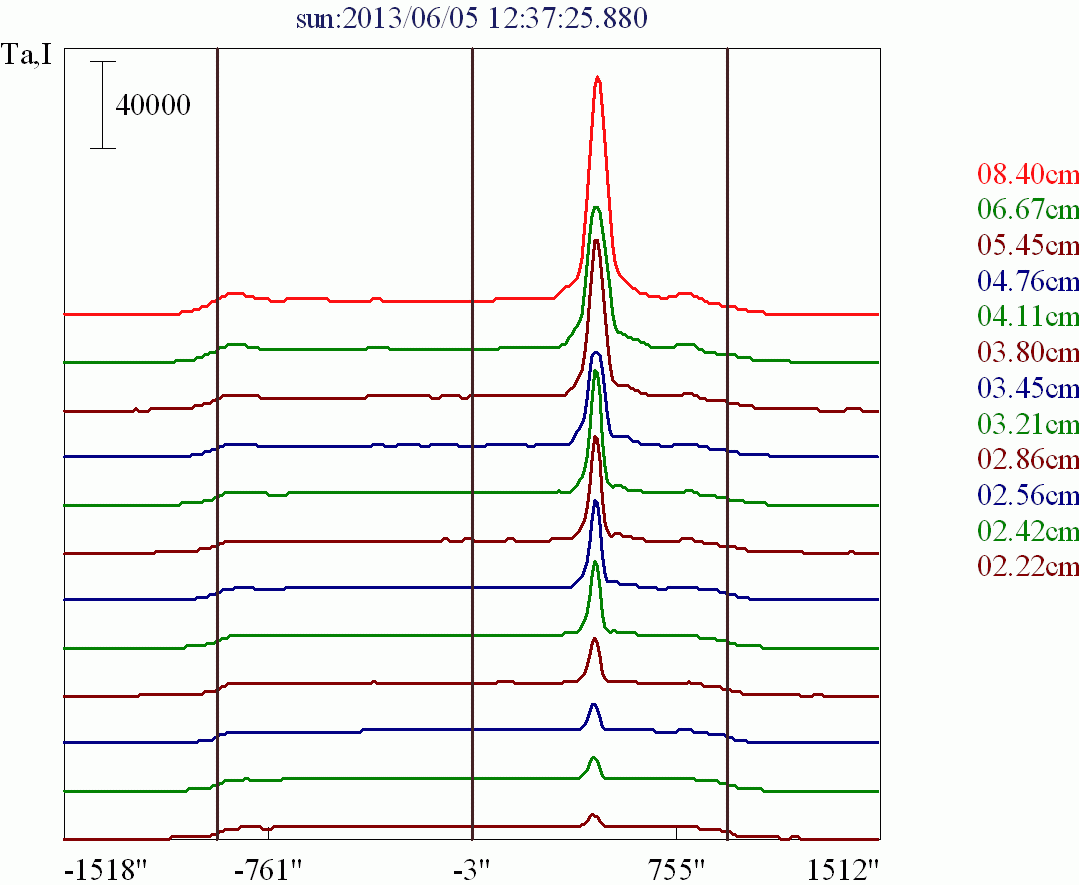Select the 03.21cm legend label
Image resolution: width=1079 pixels, height=885 pixels.
1028,424
